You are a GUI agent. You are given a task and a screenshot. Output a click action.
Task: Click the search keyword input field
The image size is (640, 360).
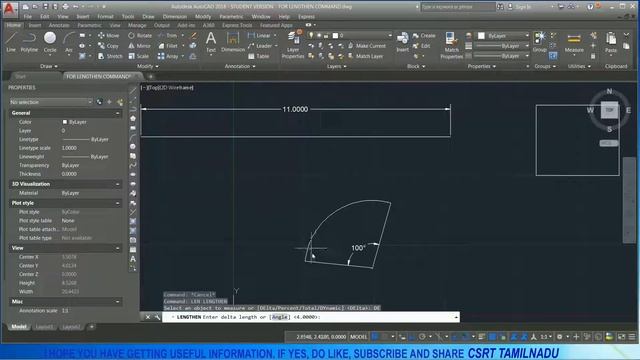pos(457,7)
